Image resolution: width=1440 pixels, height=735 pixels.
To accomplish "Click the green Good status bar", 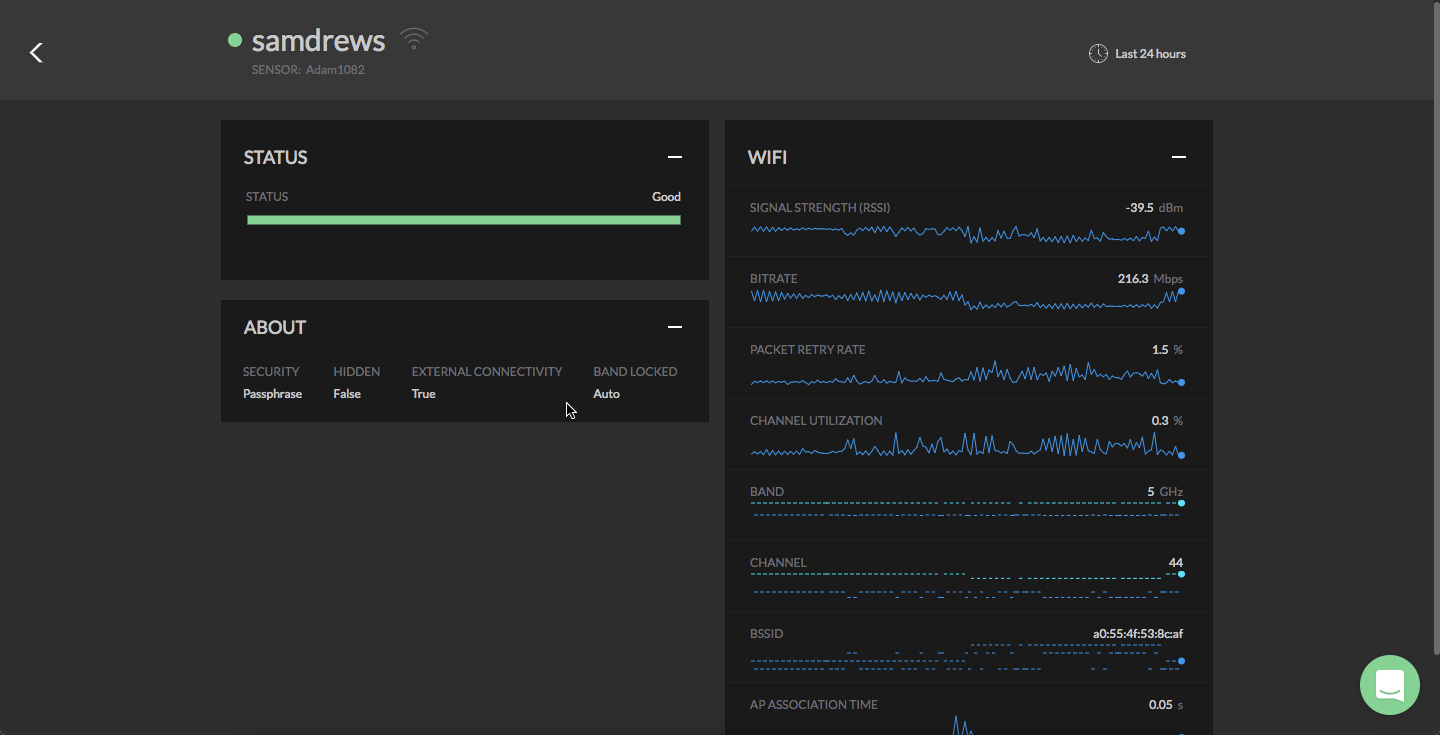I will (463, 220).
